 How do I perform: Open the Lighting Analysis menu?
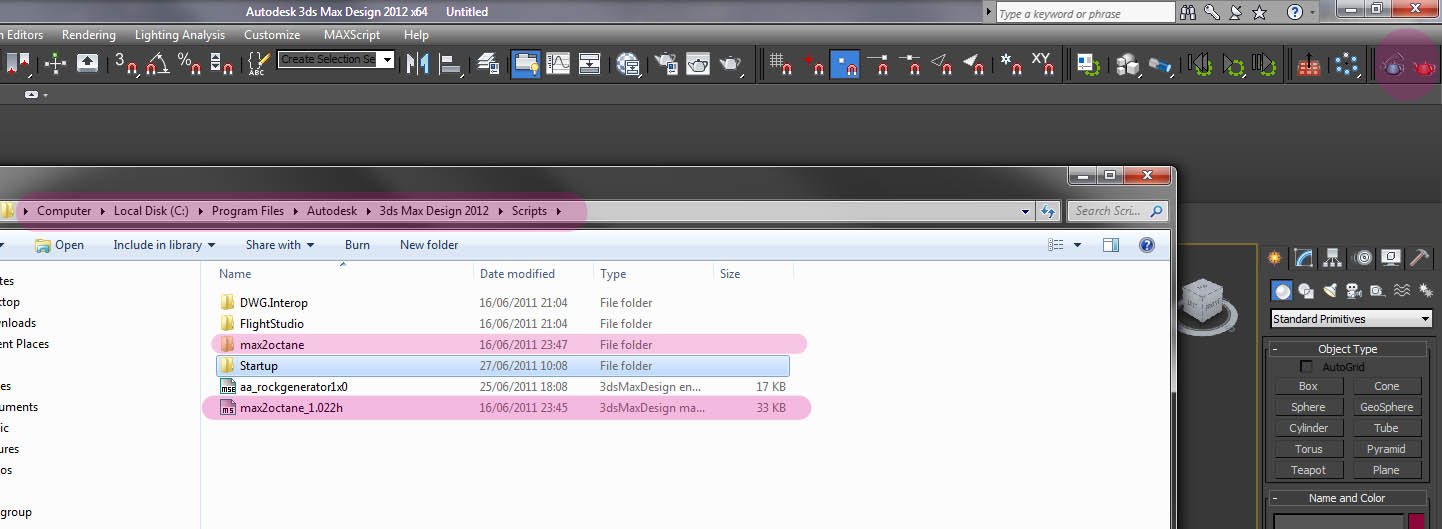tap(180, 35)
